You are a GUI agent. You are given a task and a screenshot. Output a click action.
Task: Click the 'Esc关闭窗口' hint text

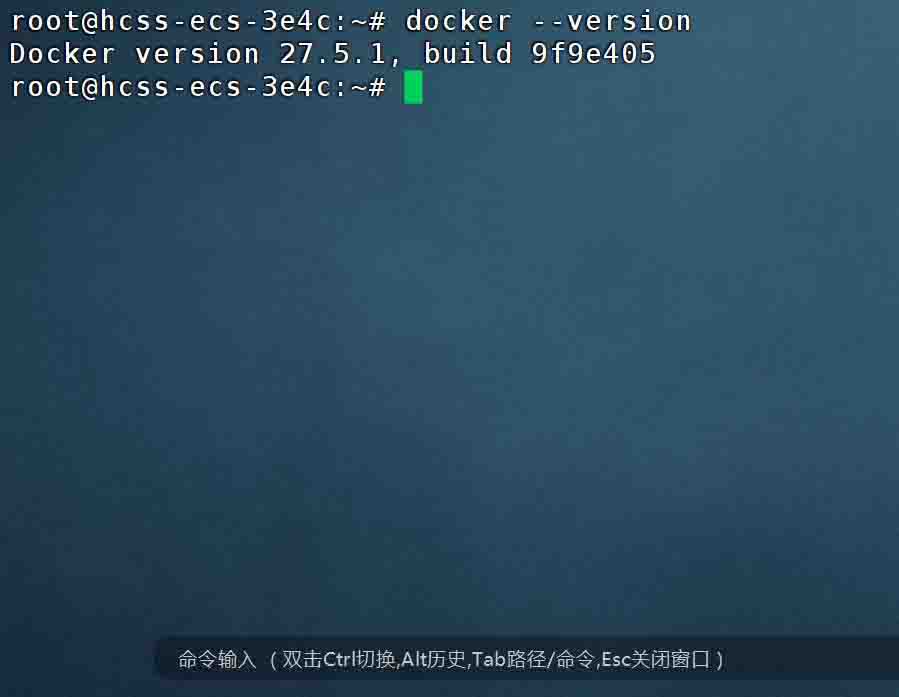pos(655,659)
